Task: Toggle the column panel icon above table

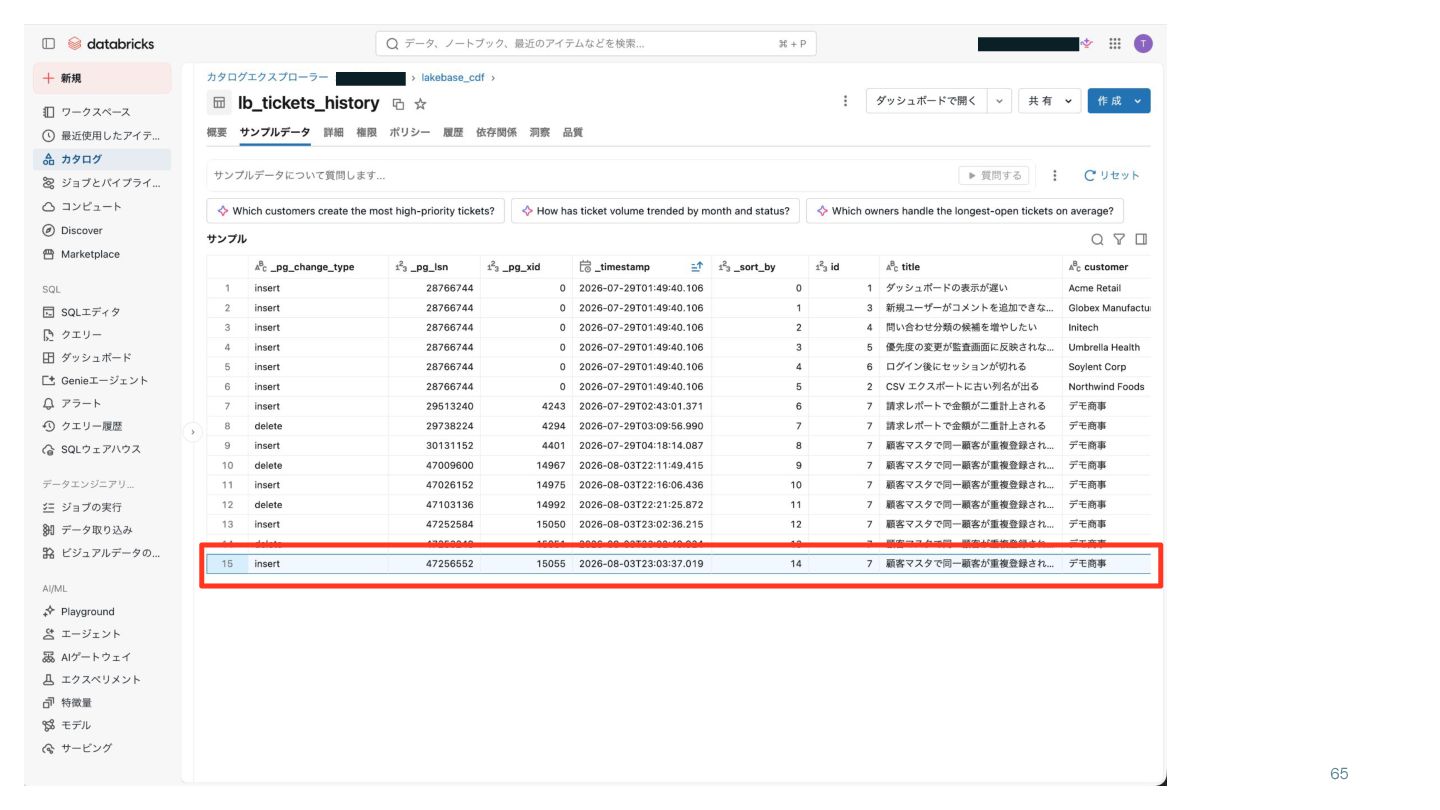Action: [x=1141, y=239]
